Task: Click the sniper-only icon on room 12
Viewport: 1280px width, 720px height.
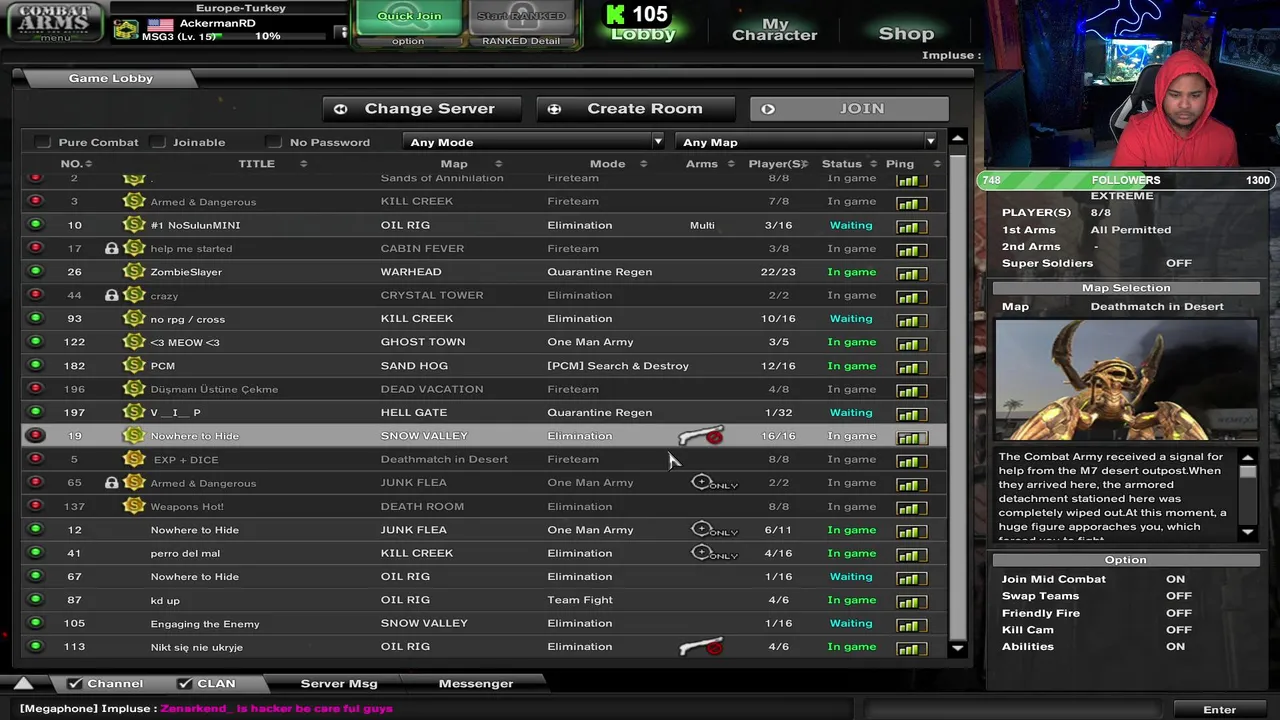Action: [714, 529]
